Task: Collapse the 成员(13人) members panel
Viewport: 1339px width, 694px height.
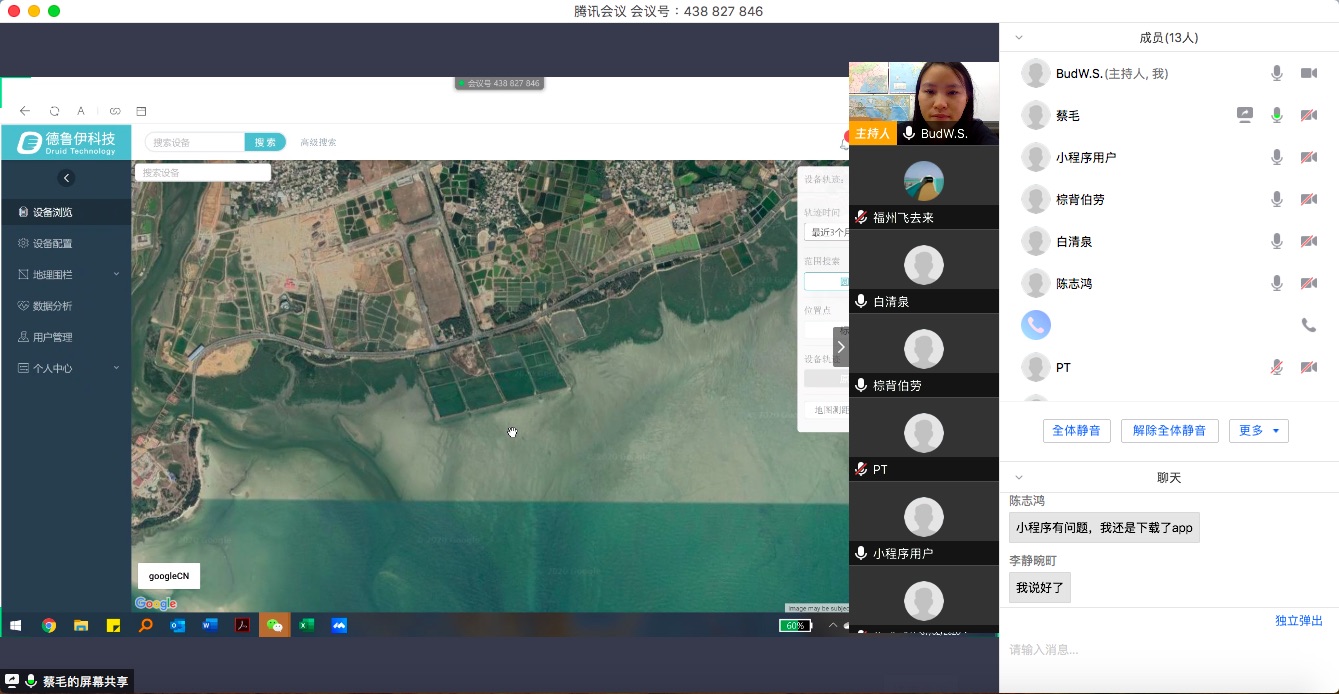Action: (1019, 38)
